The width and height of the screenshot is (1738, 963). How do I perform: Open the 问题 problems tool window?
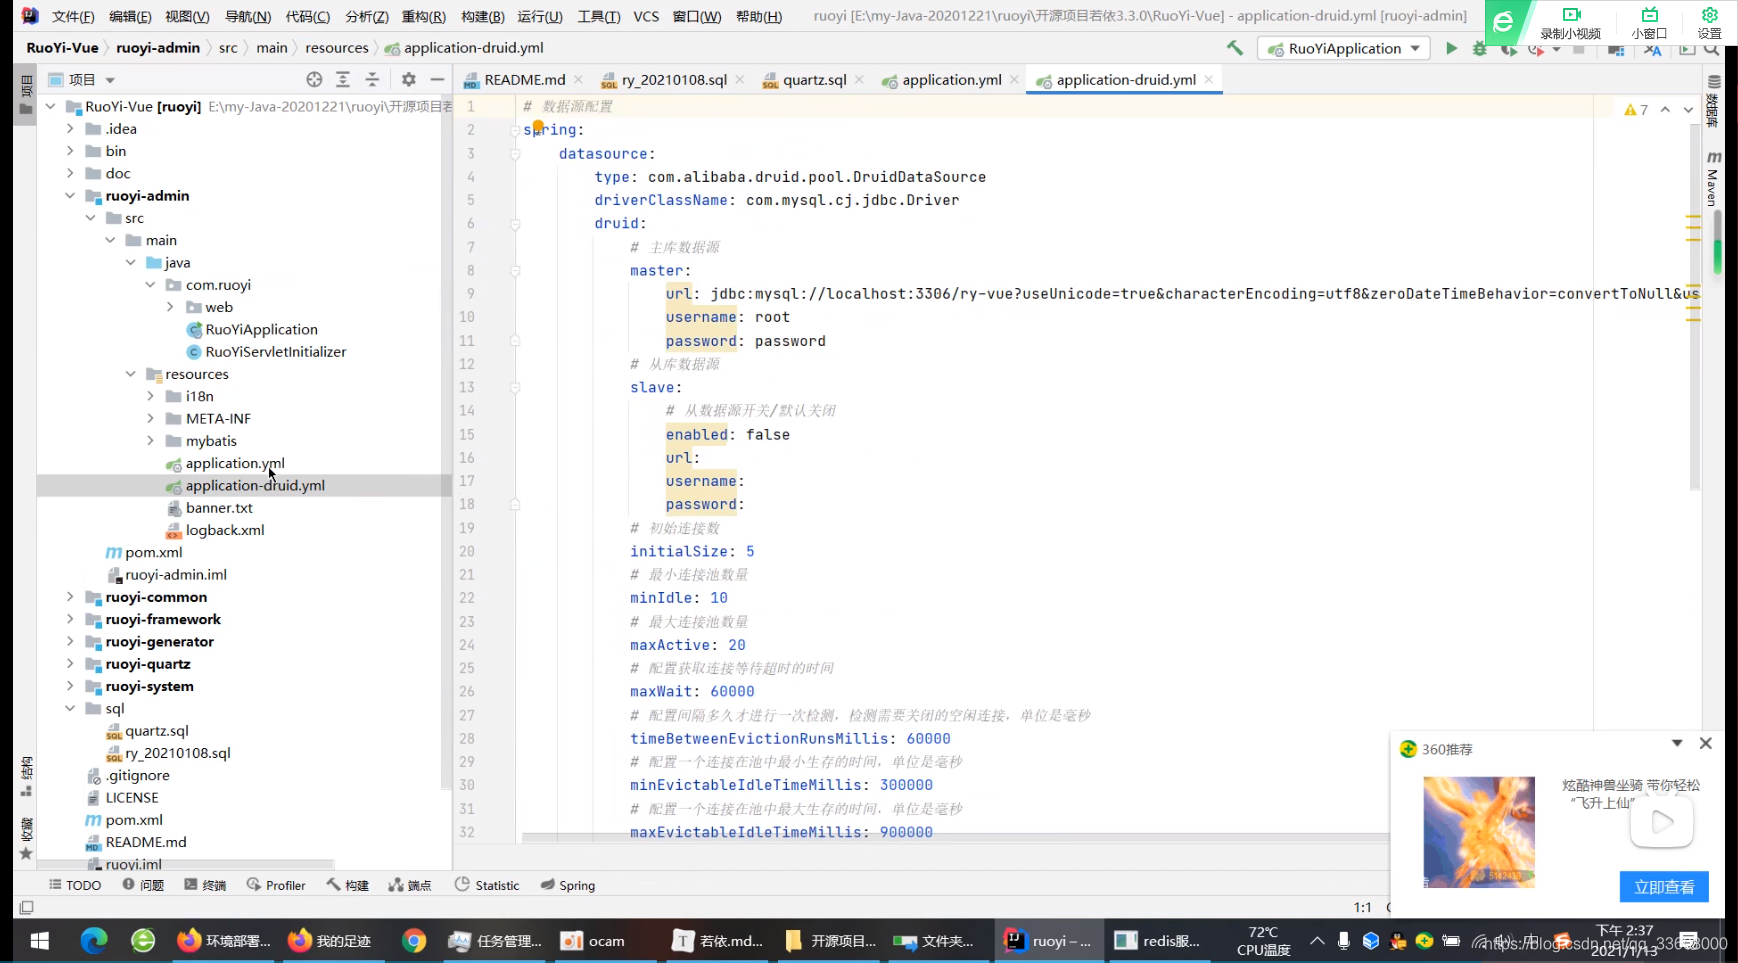[143, 885]
